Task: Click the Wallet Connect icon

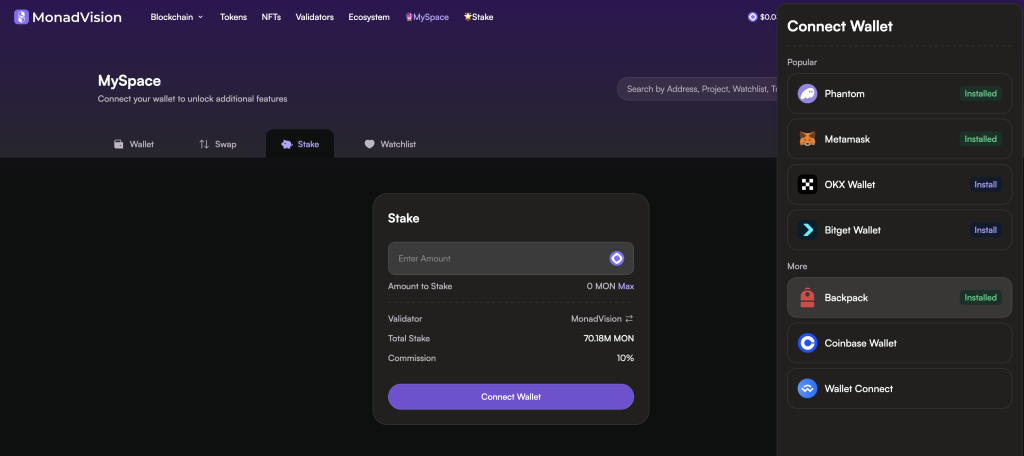Action: click(807, 389)
